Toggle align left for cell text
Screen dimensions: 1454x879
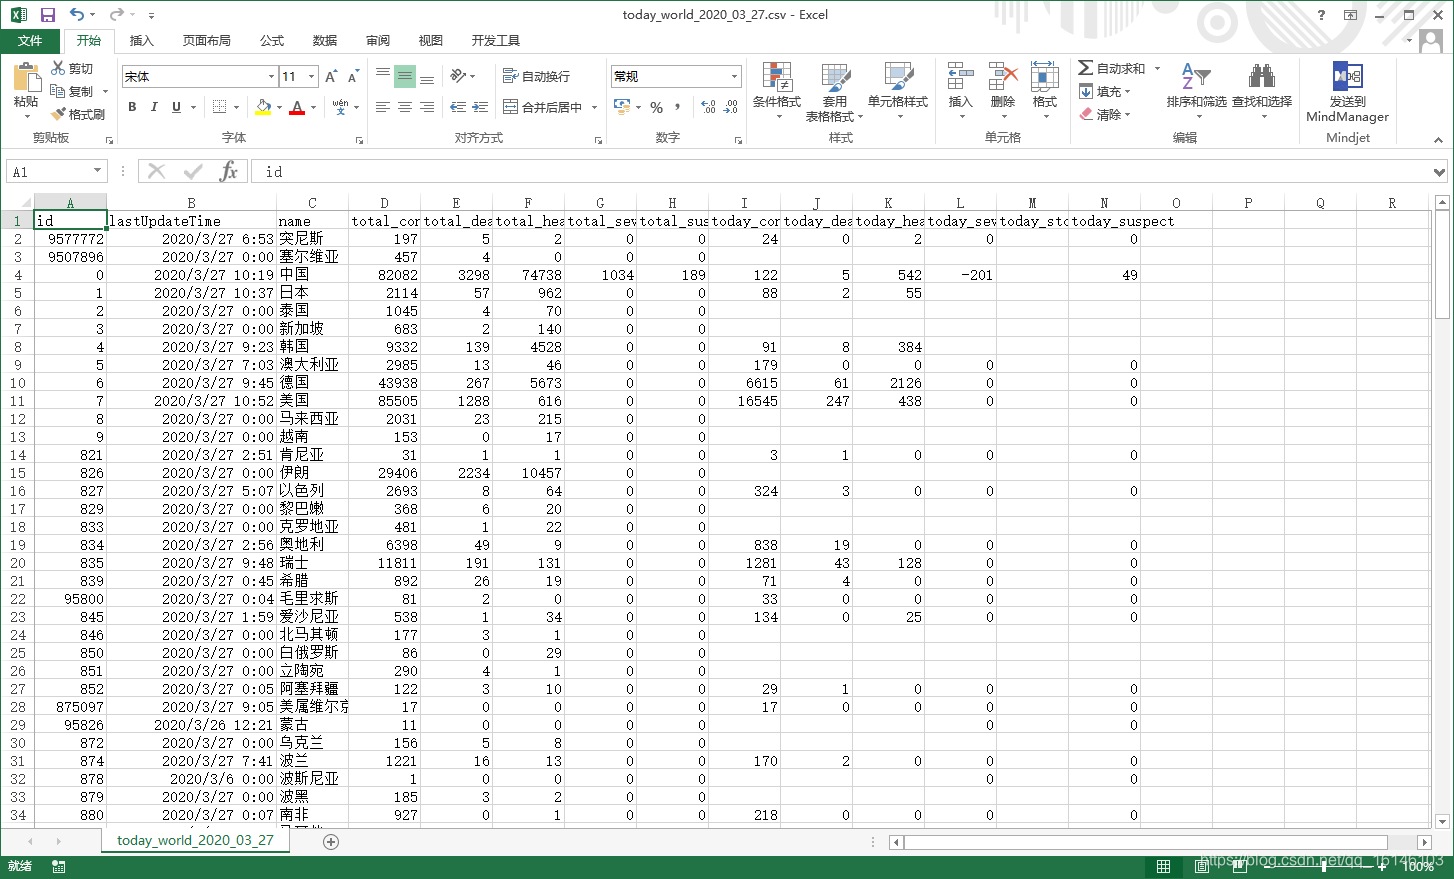(x=383, y=107)
